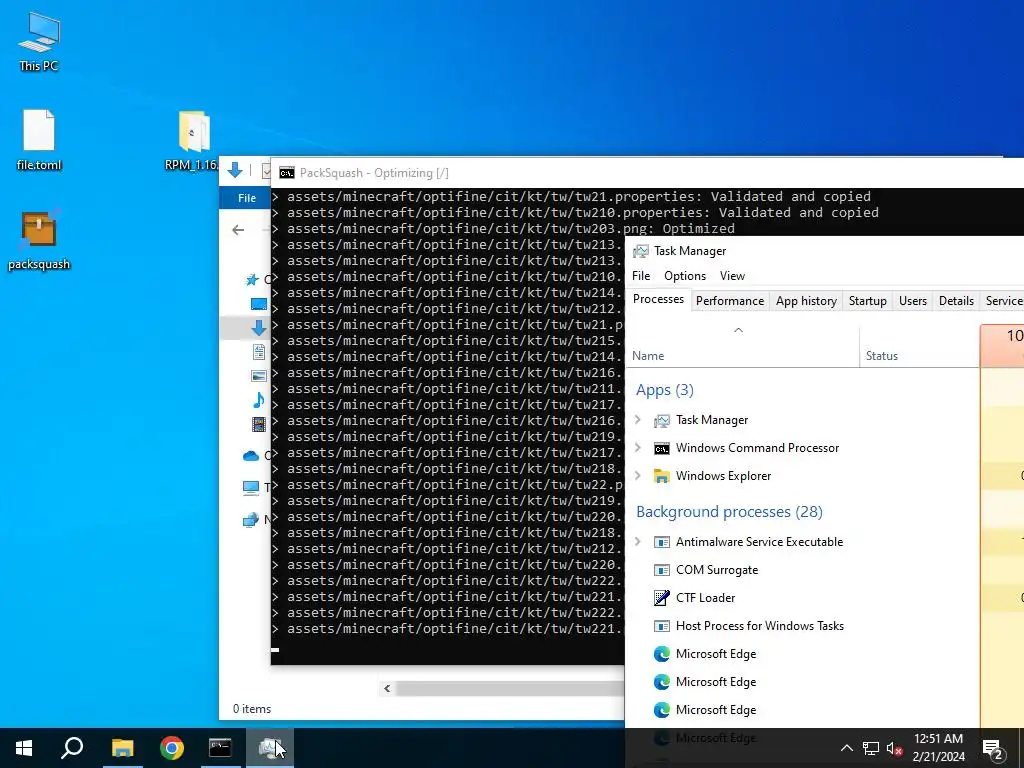Screen dimensions: 1024x768
Task: Open OneDrive cloud icon in Explorer sidebar
Action: tap(251, 456)
